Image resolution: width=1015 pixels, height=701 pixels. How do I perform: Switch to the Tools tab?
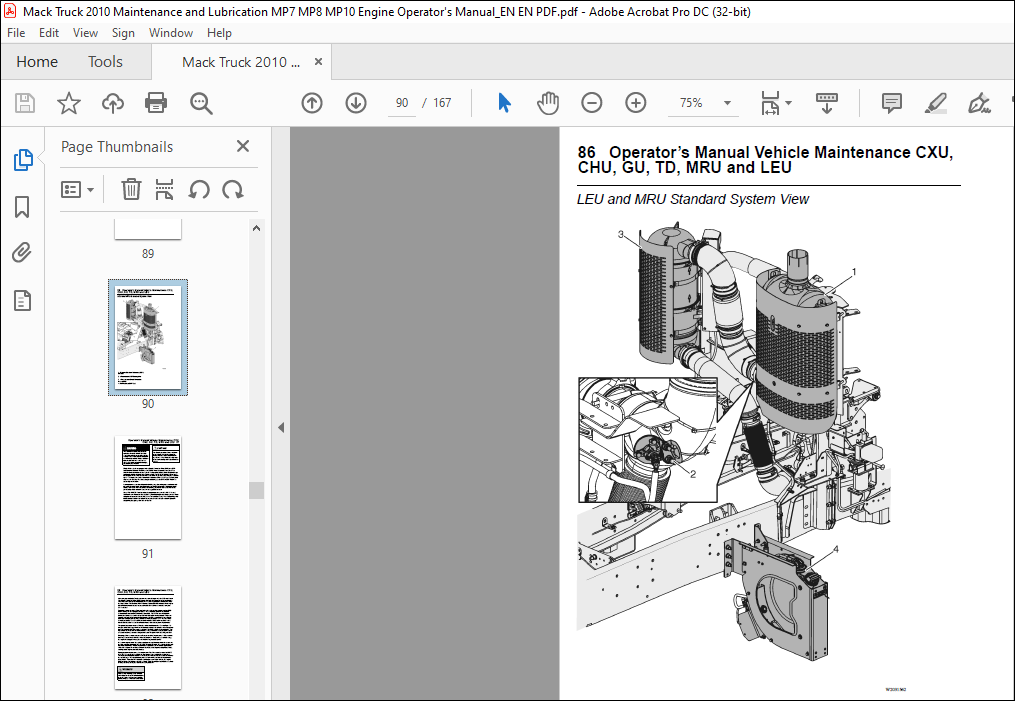(x=105, y=61)
